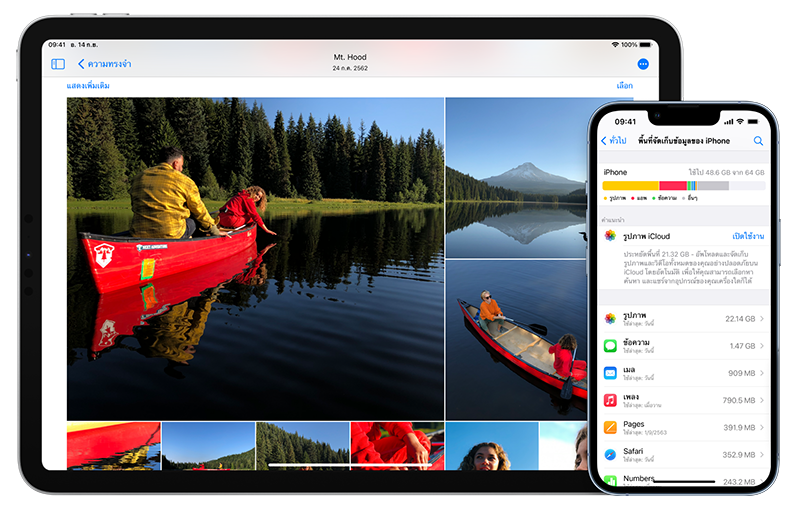Open the Pages app icon
The height and width of the screenshot is (511, 800).
coord(610,427)
